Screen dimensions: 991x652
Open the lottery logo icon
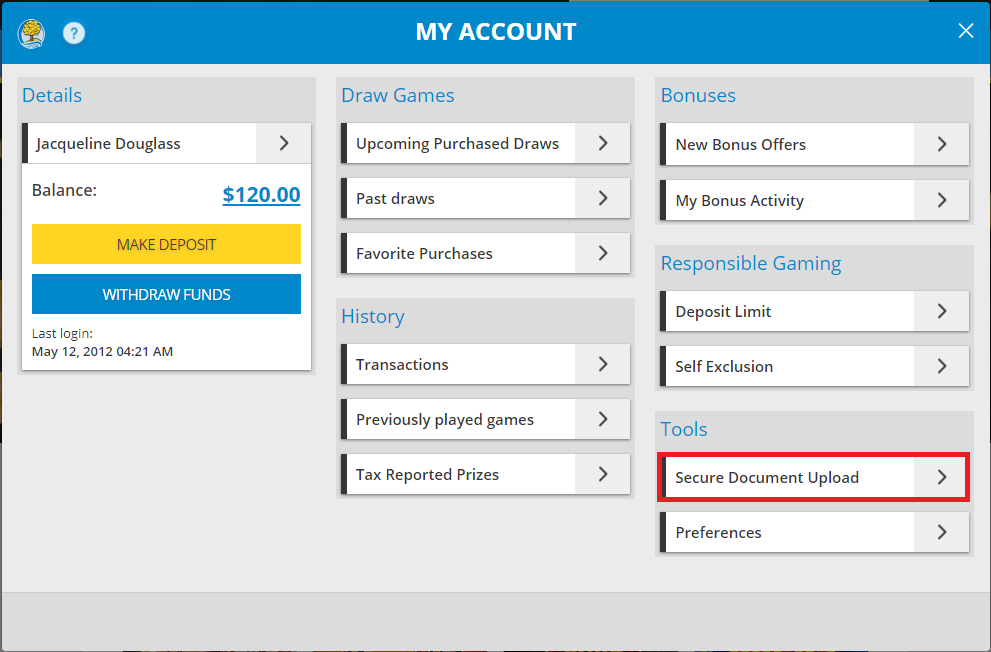click(30, 33)
